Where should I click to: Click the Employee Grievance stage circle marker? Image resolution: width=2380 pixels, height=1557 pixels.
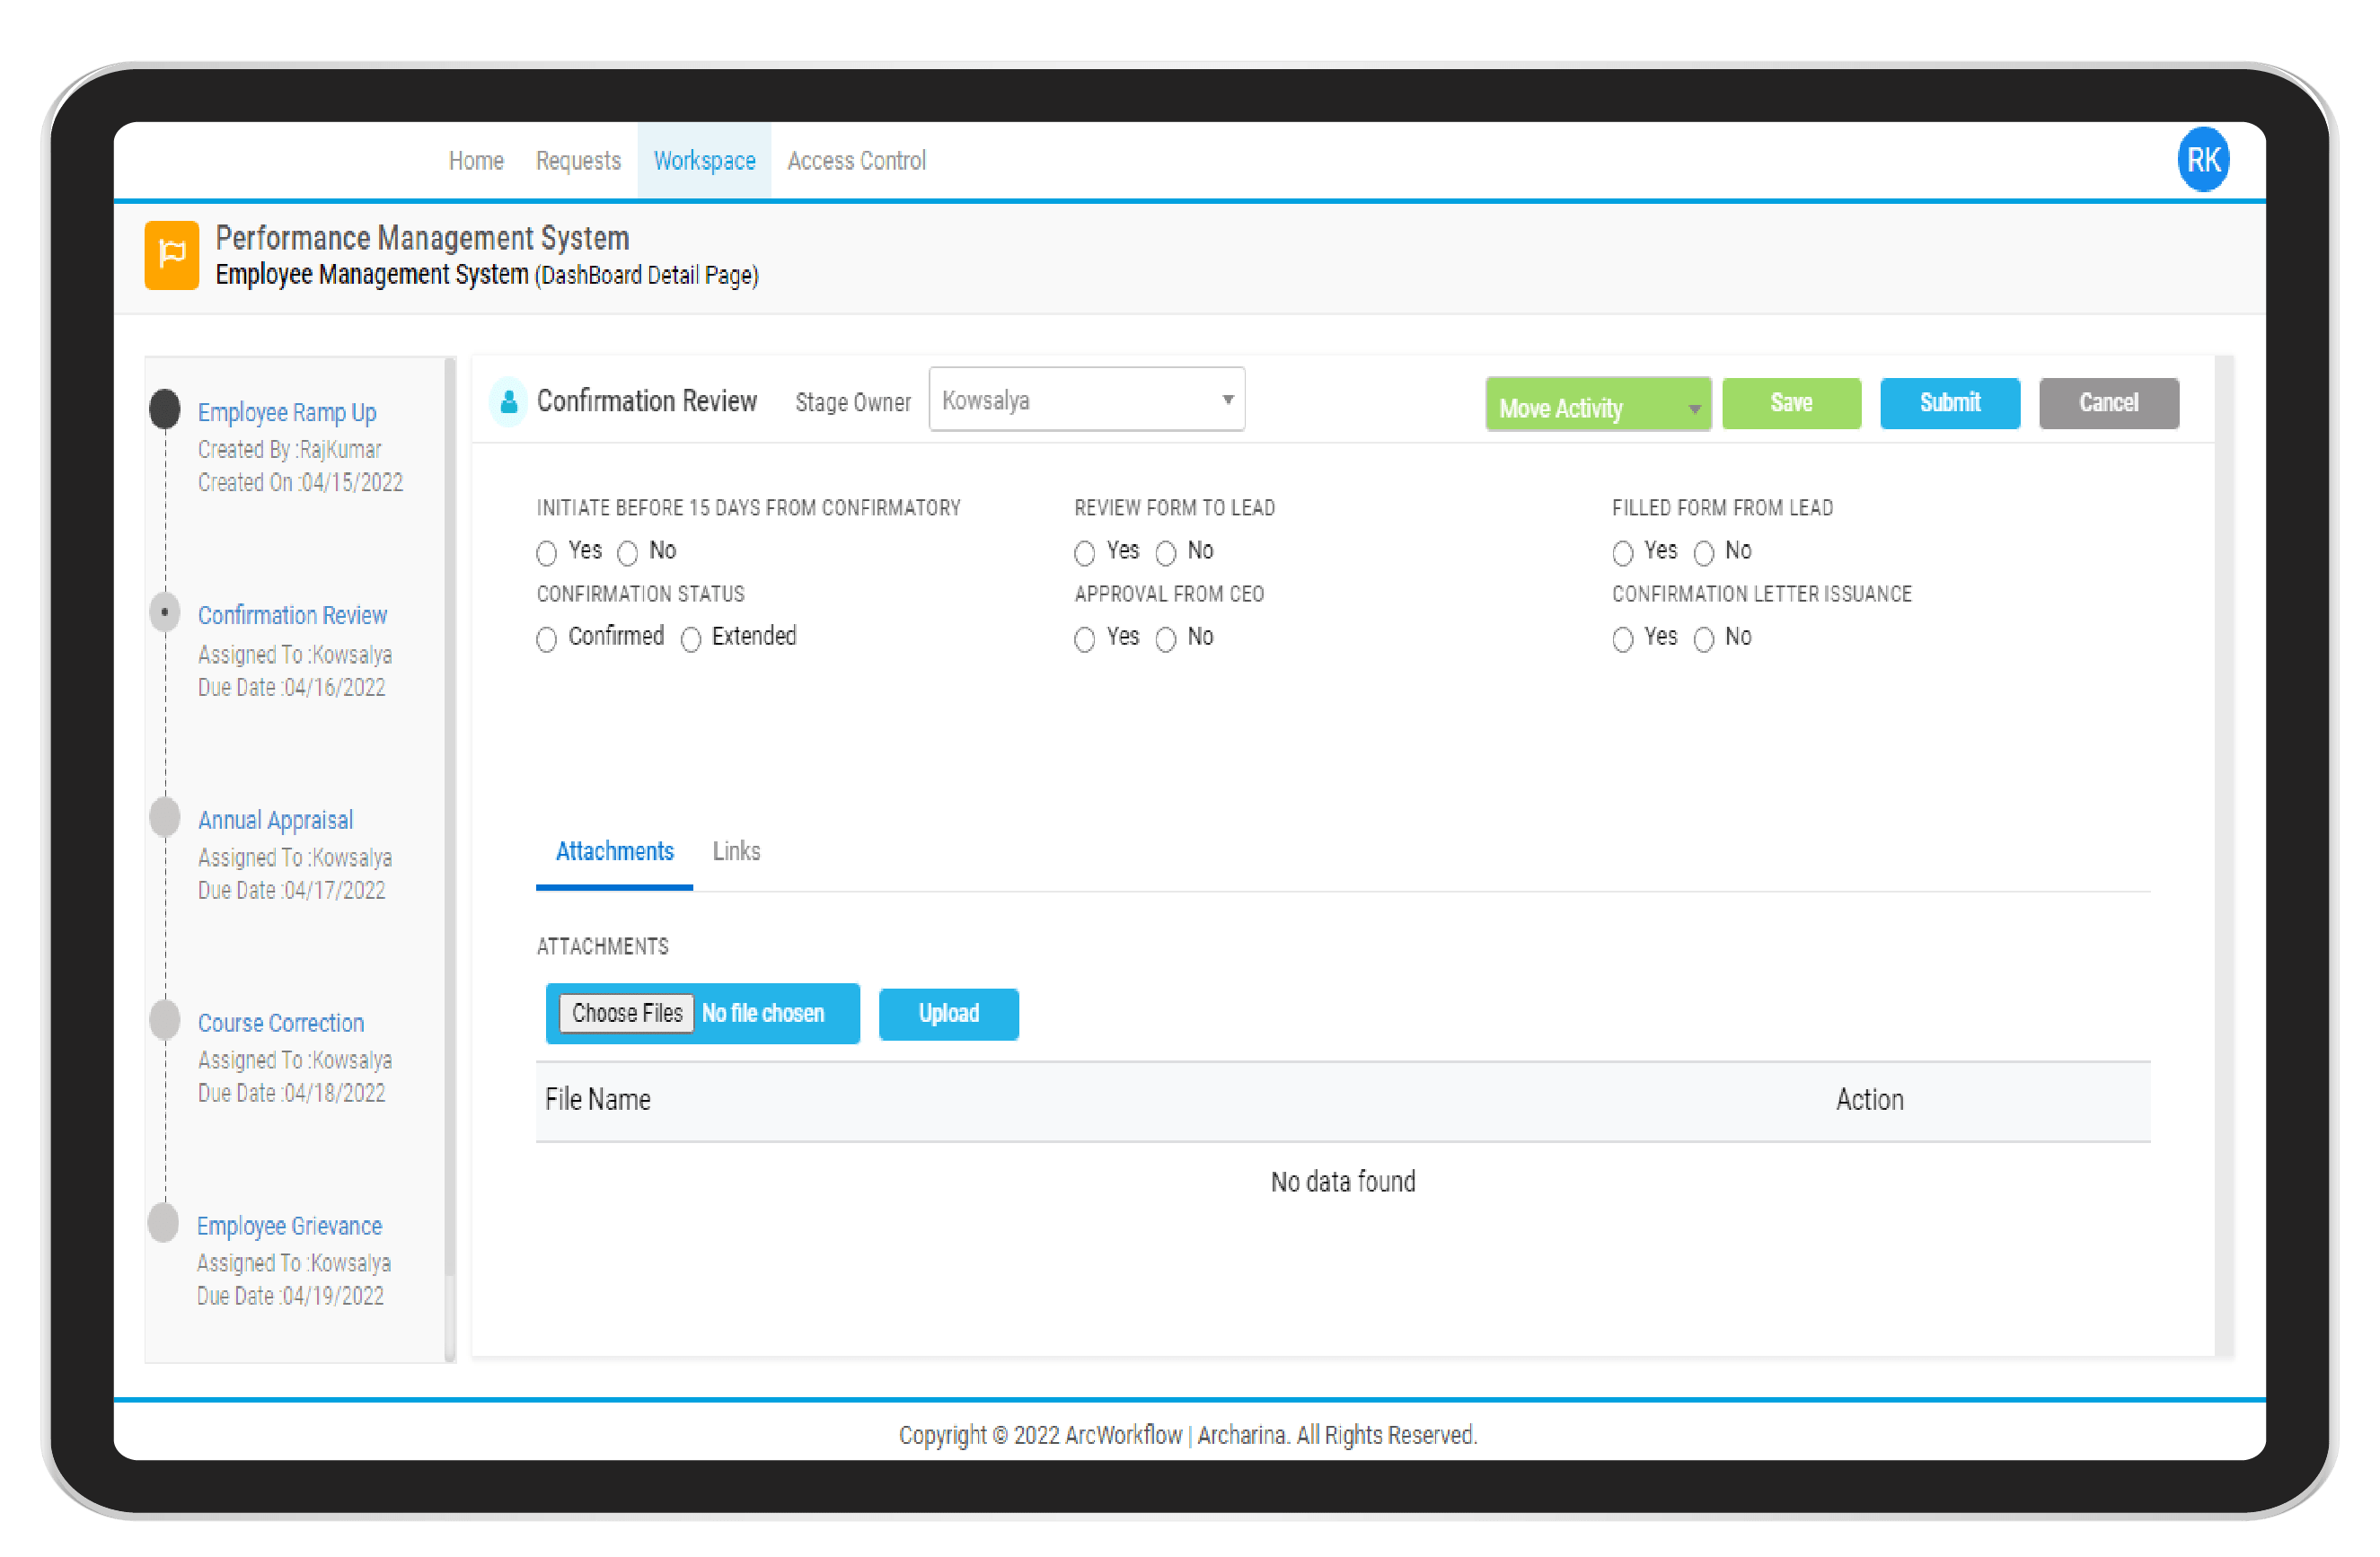click(x=164, y=1223)
